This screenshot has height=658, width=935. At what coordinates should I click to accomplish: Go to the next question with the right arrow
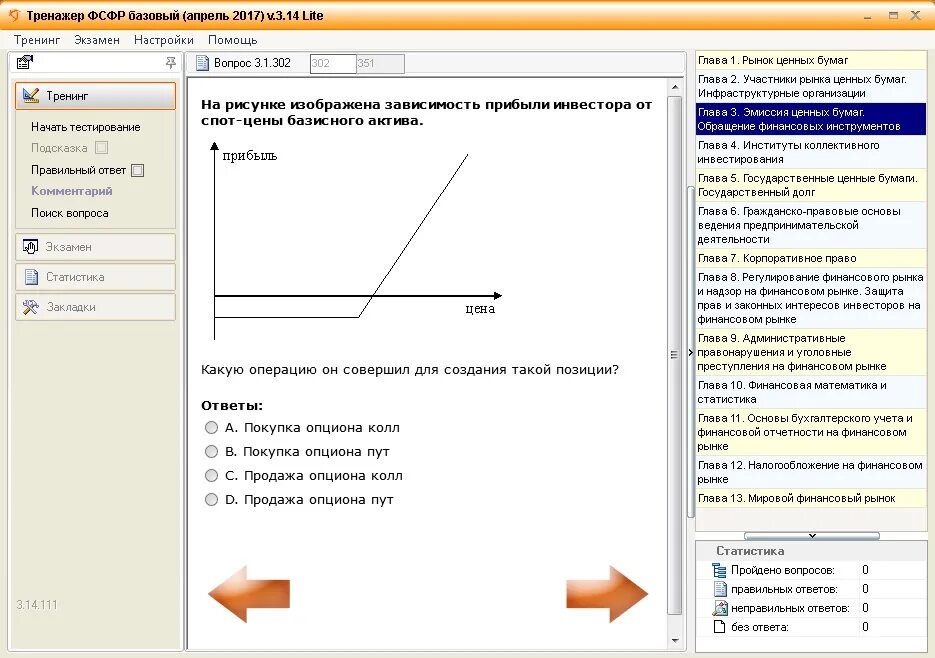coord(607,594)
